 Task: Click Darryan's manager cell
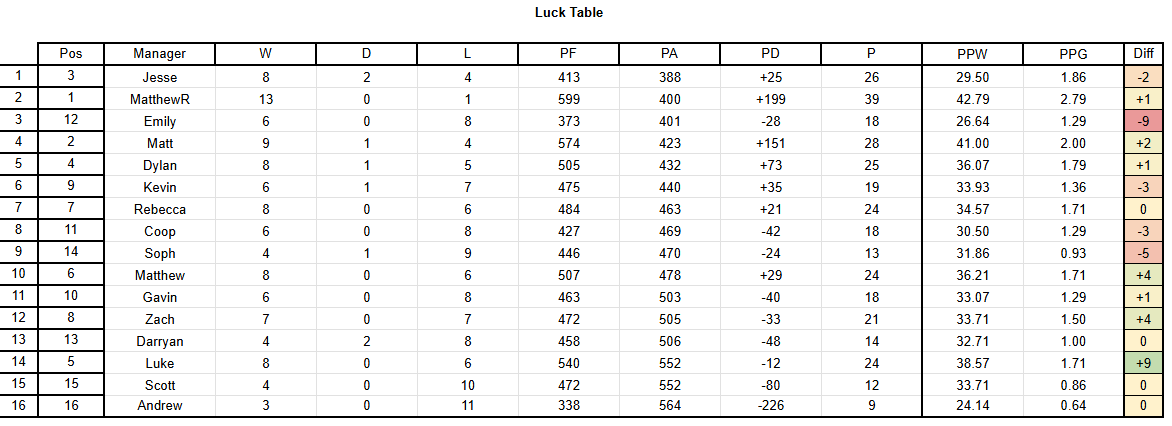[x=160, y=342]
